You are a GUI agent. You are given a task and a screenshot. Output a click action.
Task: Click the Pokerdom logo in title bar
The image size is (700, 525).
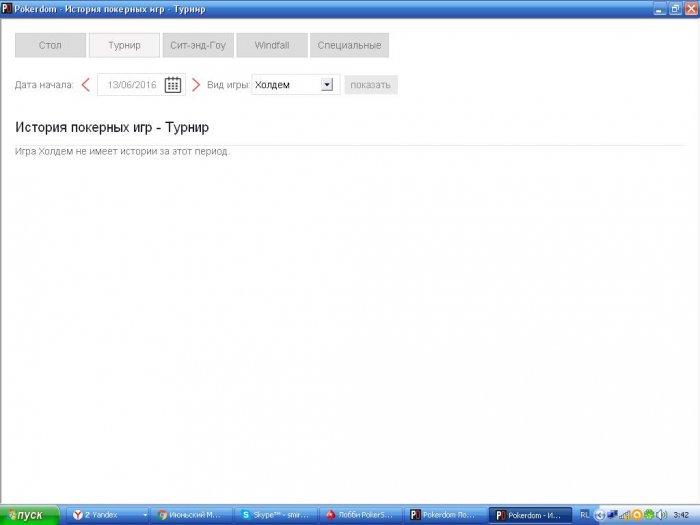(7, 8)
